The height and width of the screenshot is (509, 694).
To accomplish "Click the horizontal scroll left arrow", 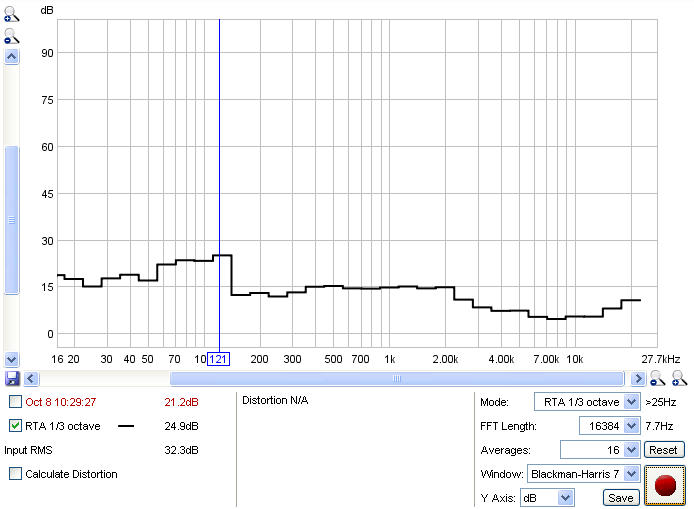I will click(31, 378).
